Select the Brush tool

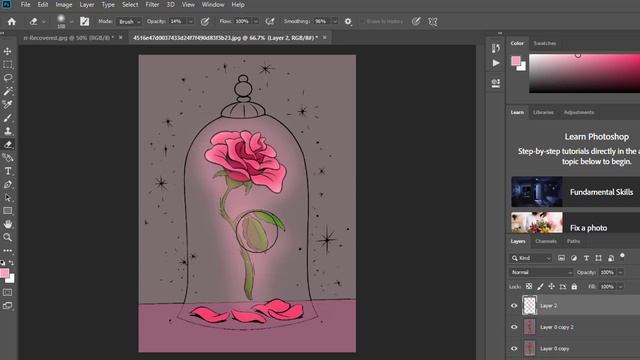[7, 118]
